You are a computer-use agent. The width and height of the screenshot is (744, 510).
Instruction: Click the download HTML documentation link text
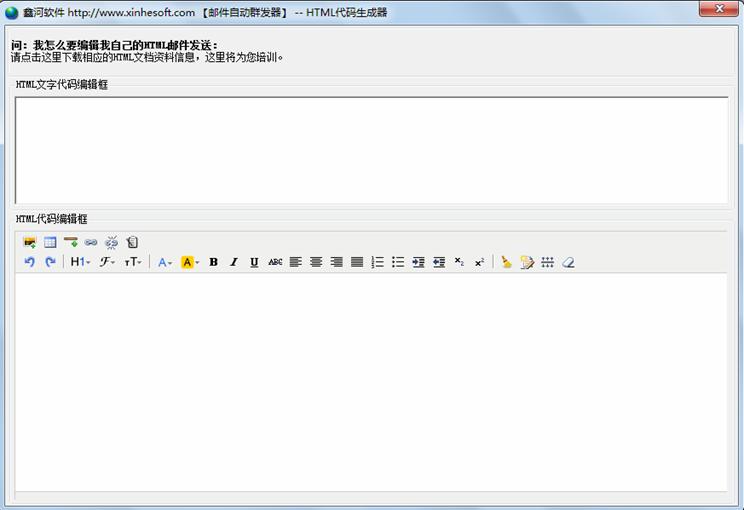(x=147, y=57)
